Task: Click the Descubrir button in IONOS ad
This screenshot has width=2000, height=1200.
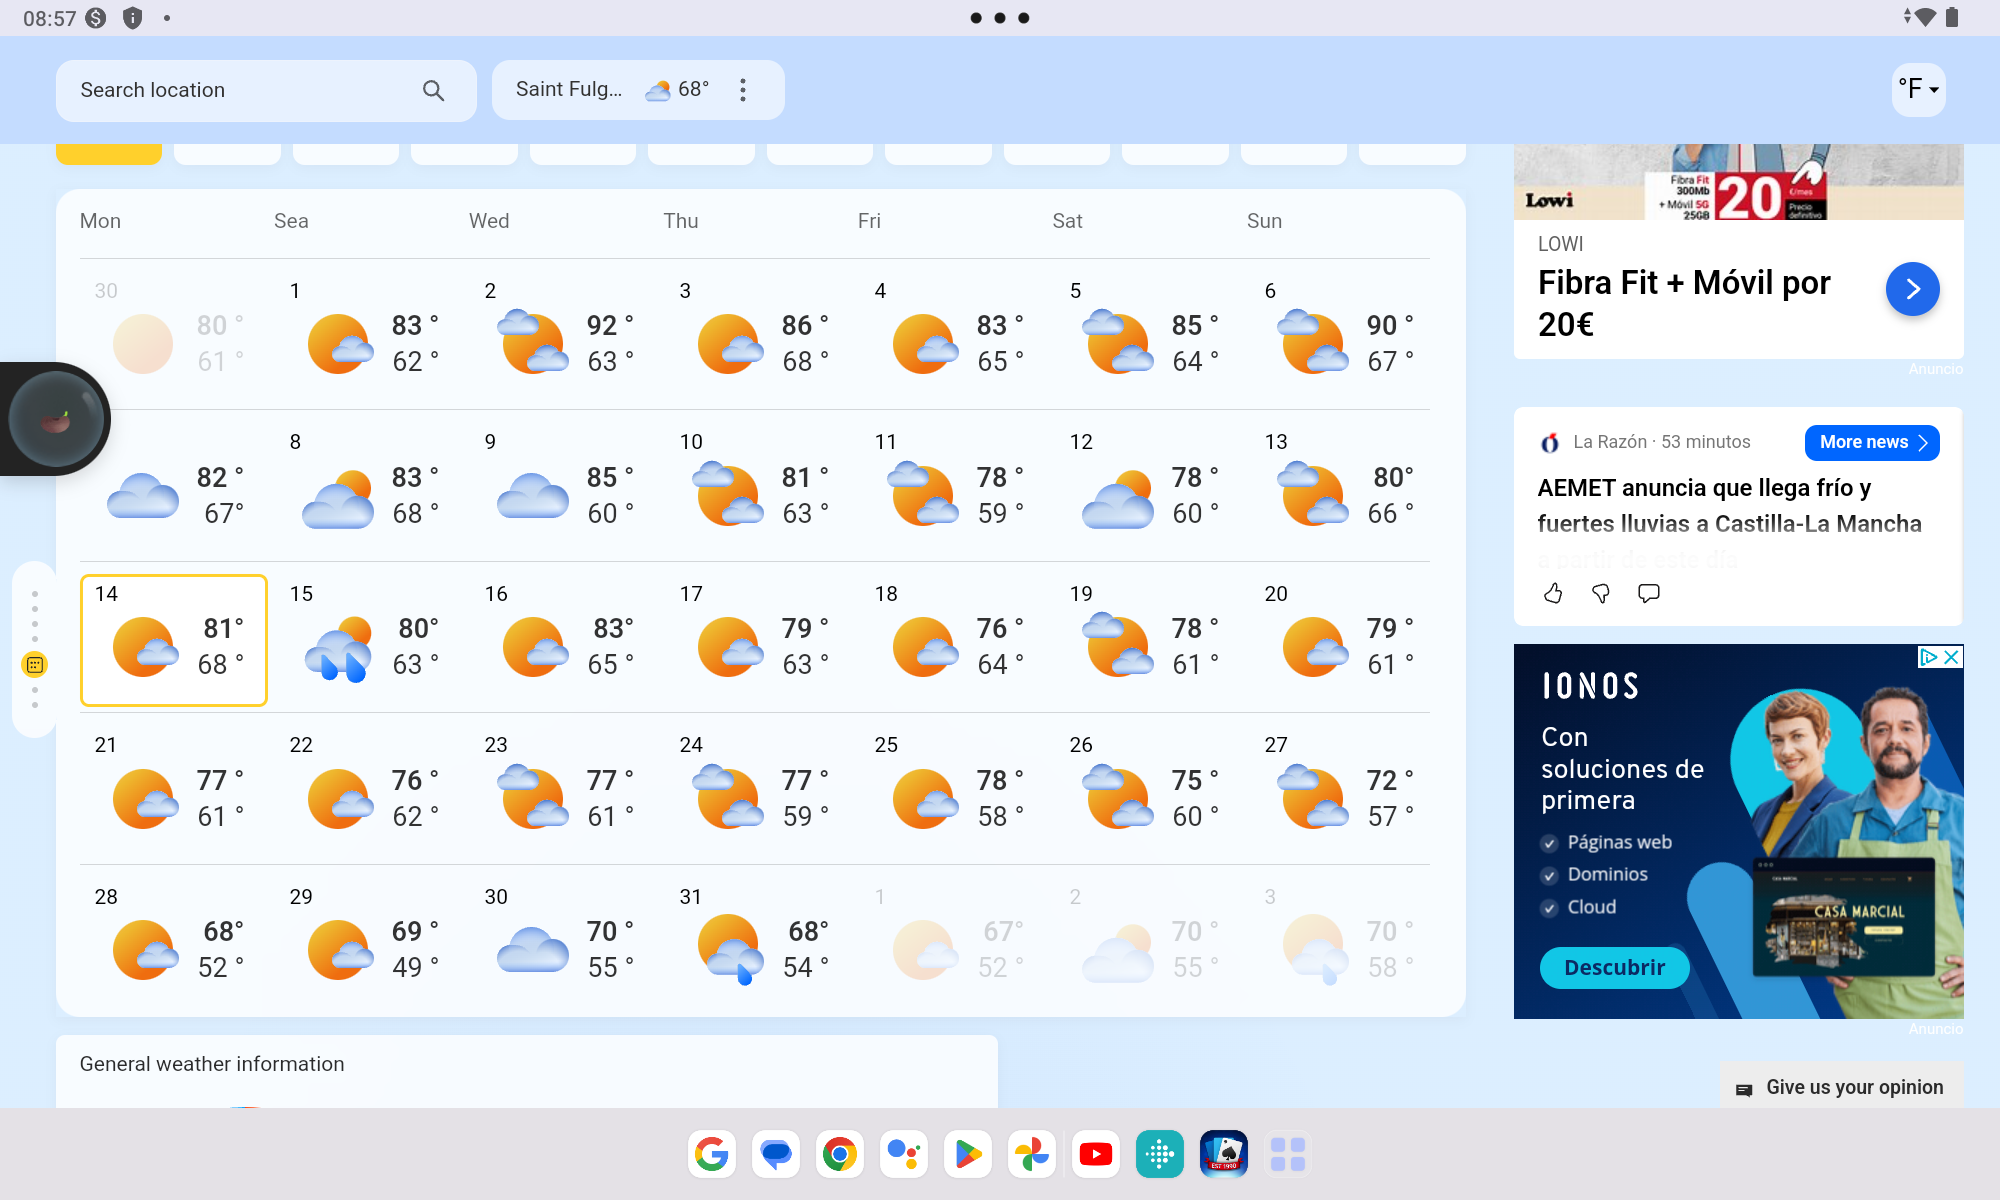Action: pyautogui.click(x=1616, y=967)
